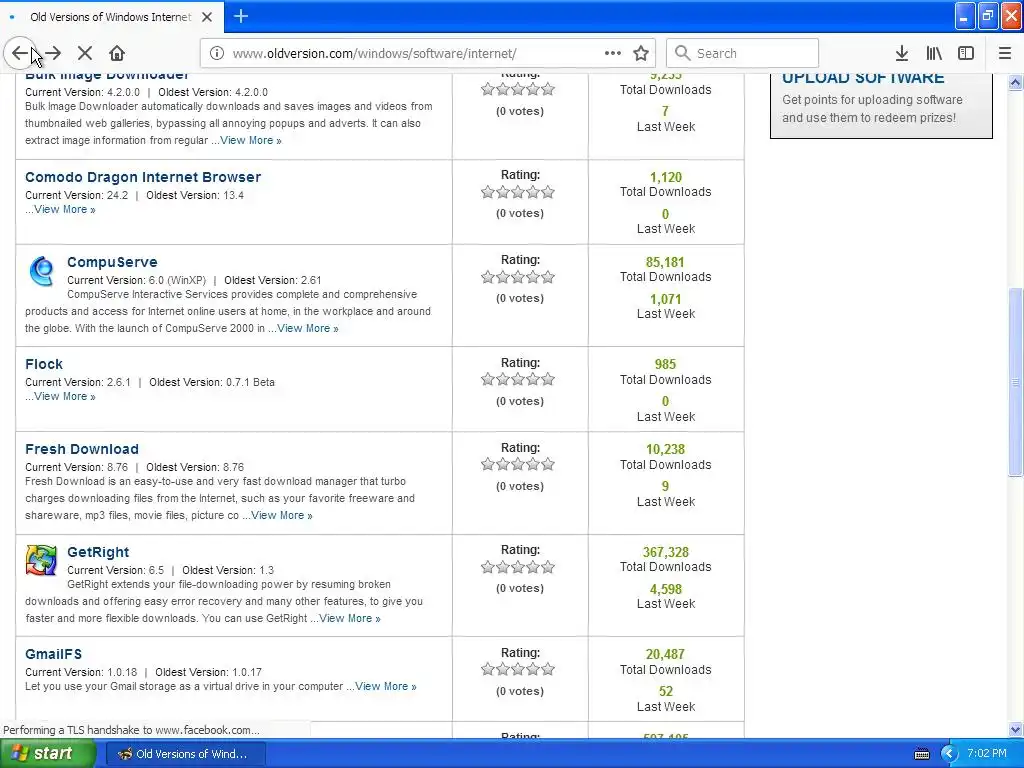Click the Upload Software banner heading
The image size is (1024, 768).
(863, 78)
